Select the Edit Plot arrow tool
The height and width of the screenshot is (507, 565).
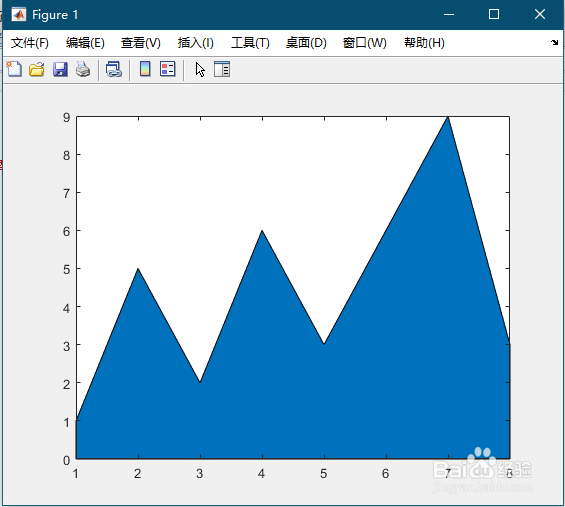point(200,70)
